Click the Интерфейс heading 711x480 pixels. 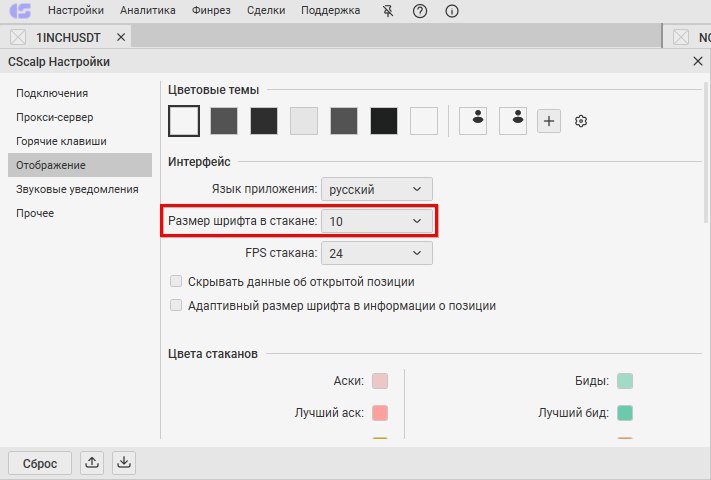tap(199, 162)
